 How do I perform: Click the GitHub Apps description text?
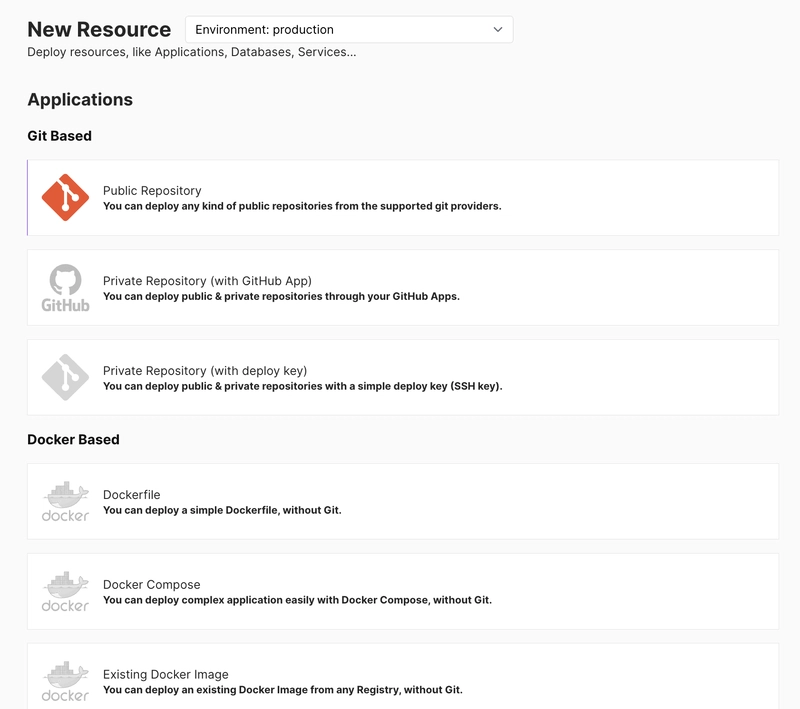[281, 296]
